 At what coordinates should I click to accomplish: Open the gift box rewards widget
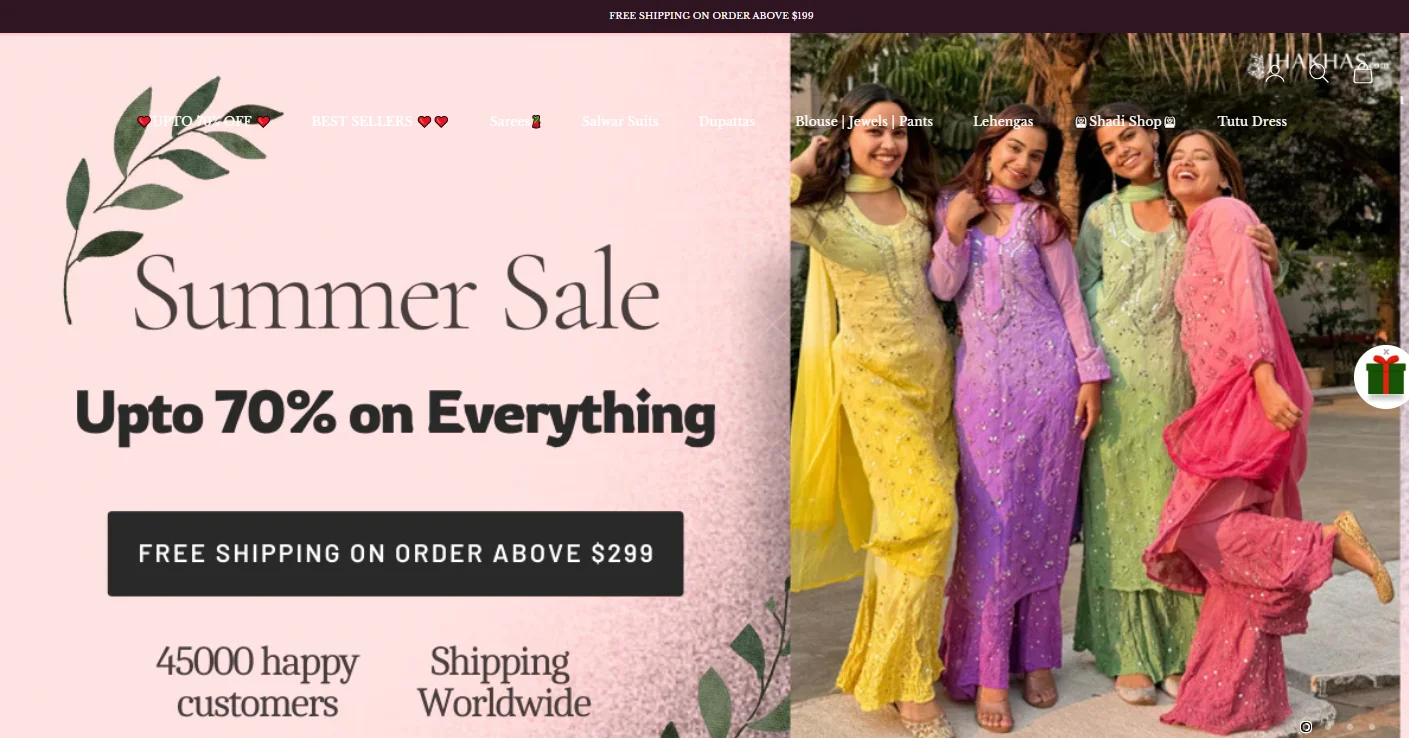coord(1385,376)
